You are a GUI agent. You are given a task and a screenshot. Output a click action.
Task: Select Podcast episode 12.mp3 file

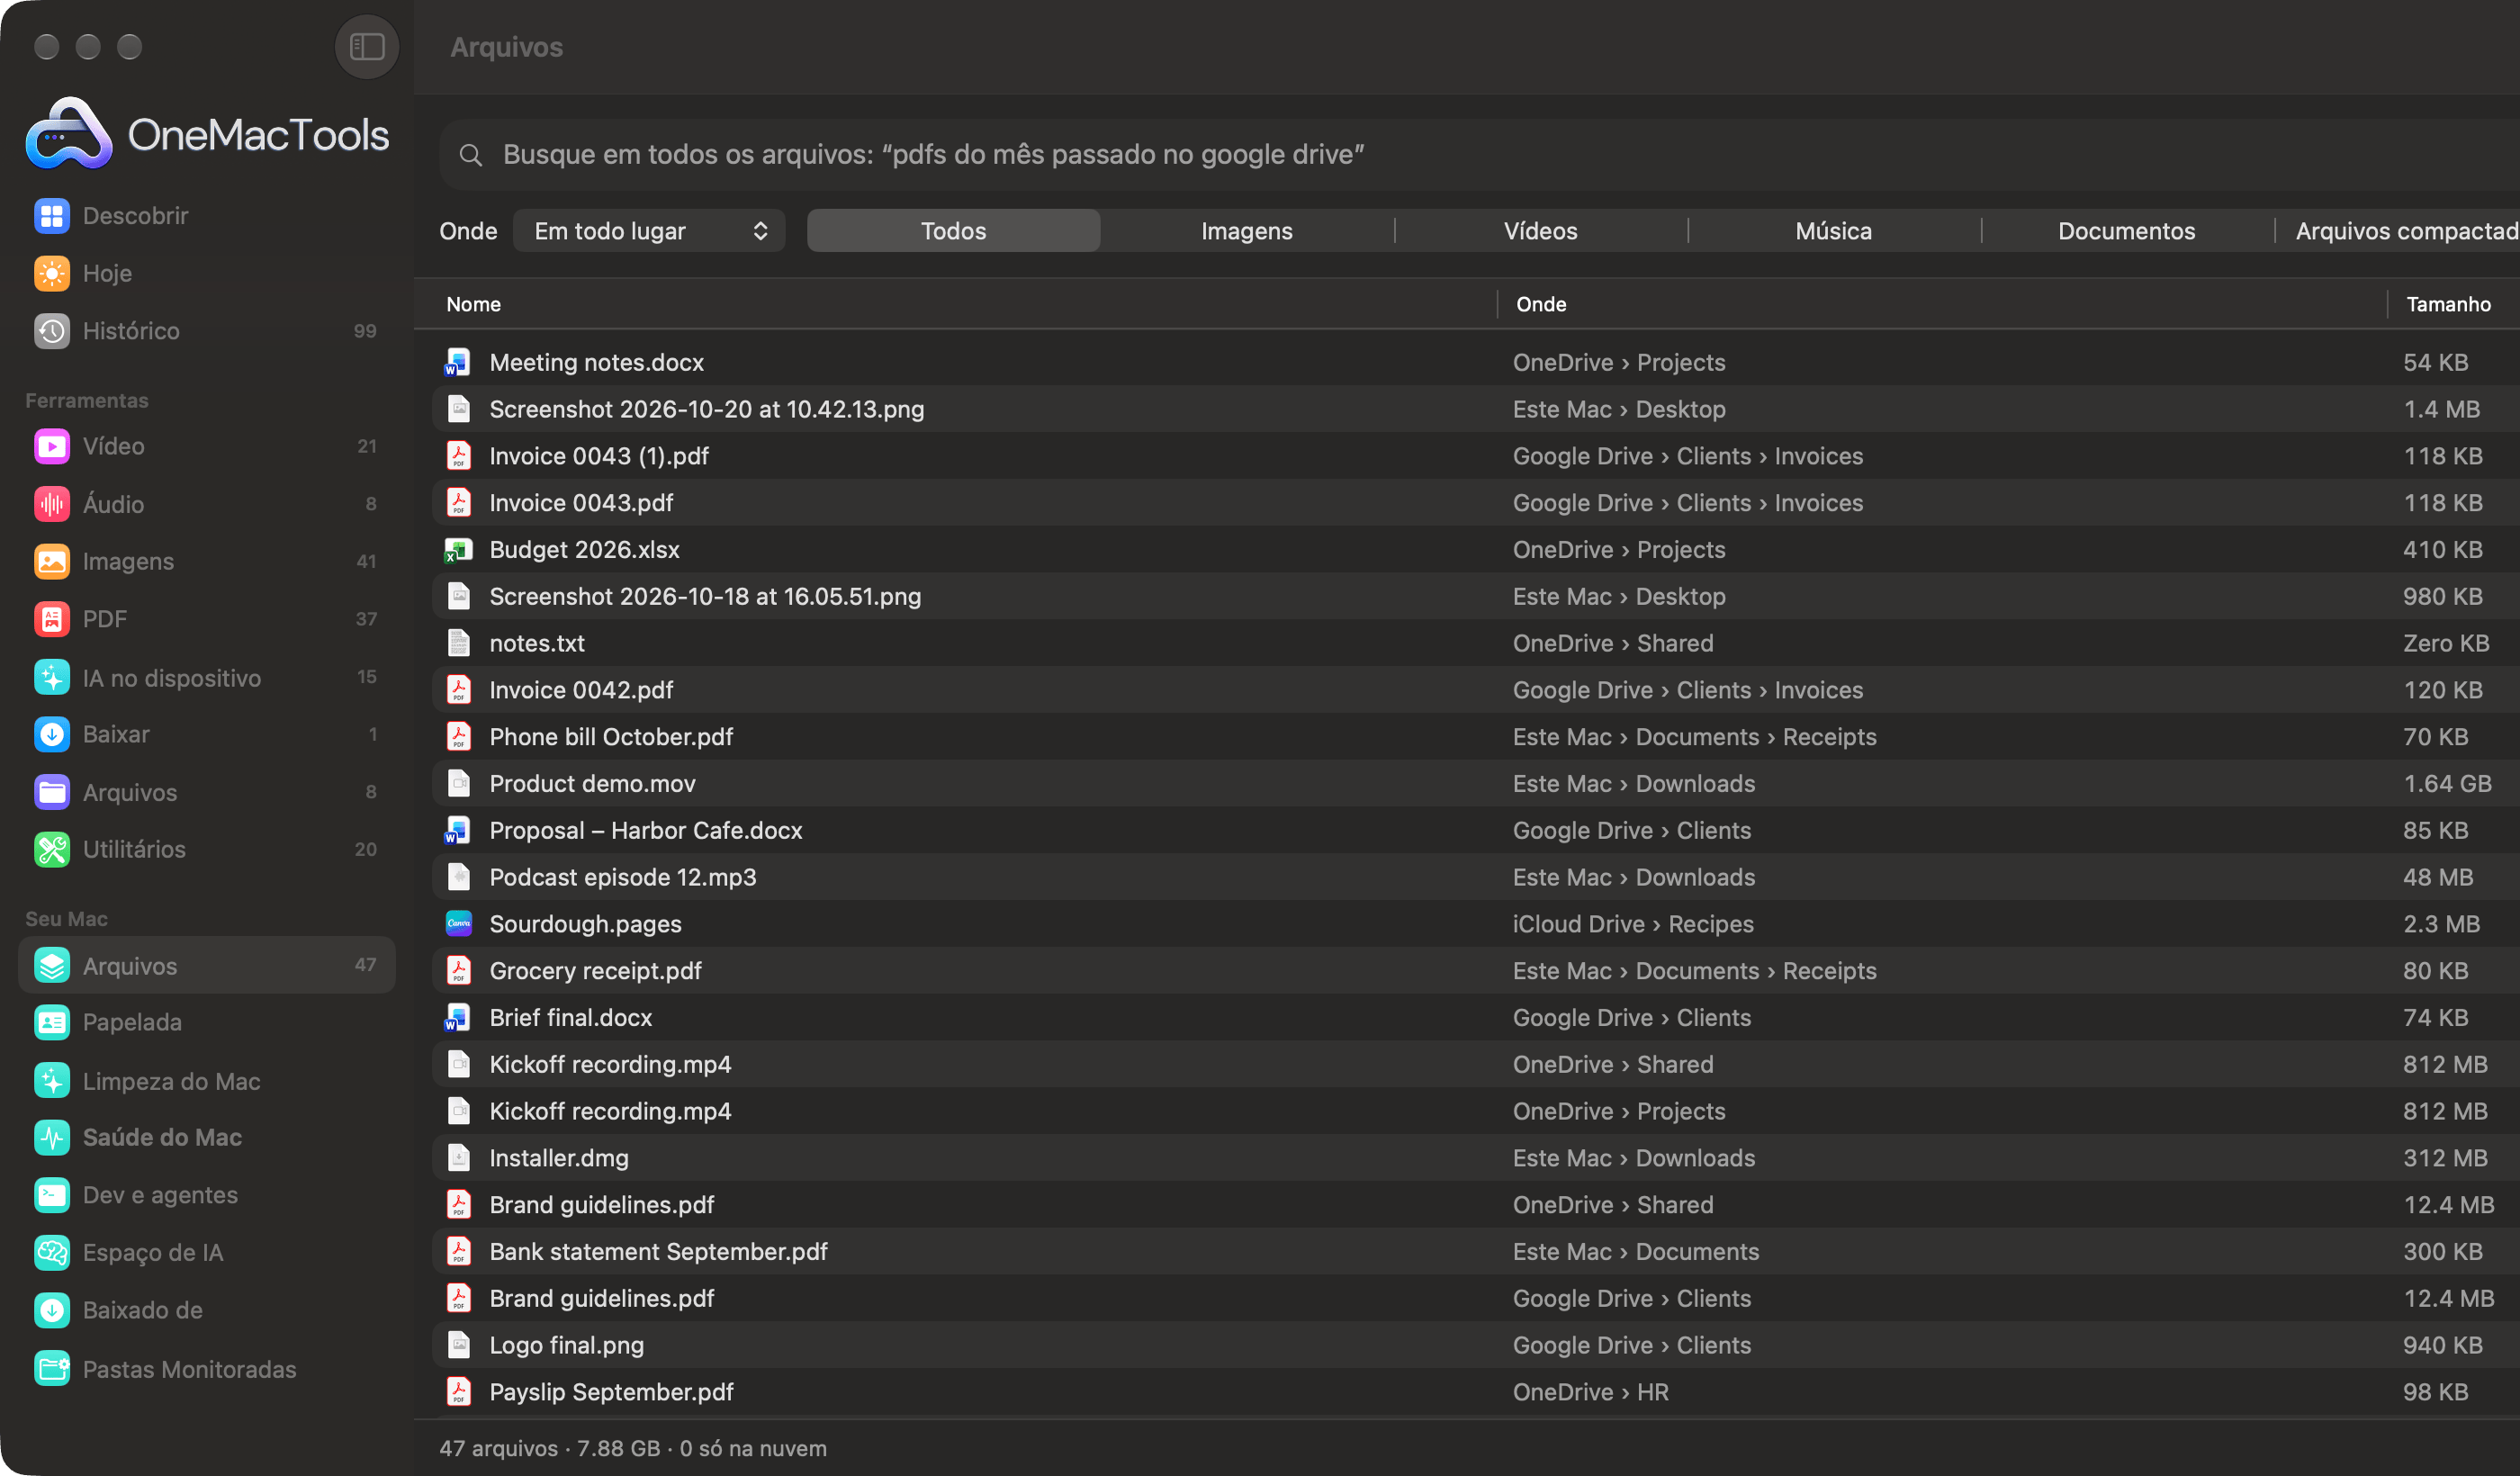(1476, 877)
